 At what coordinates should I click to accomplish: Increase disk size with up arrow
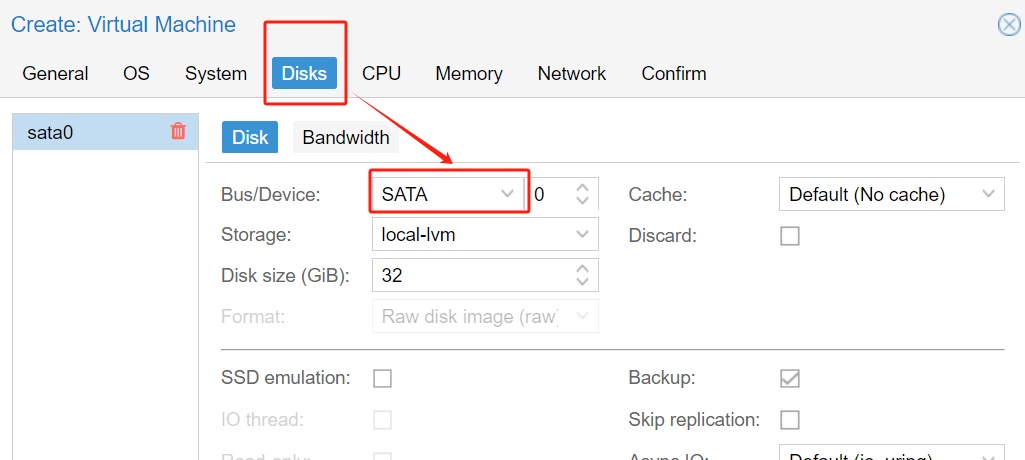click(x=583, y=267)
